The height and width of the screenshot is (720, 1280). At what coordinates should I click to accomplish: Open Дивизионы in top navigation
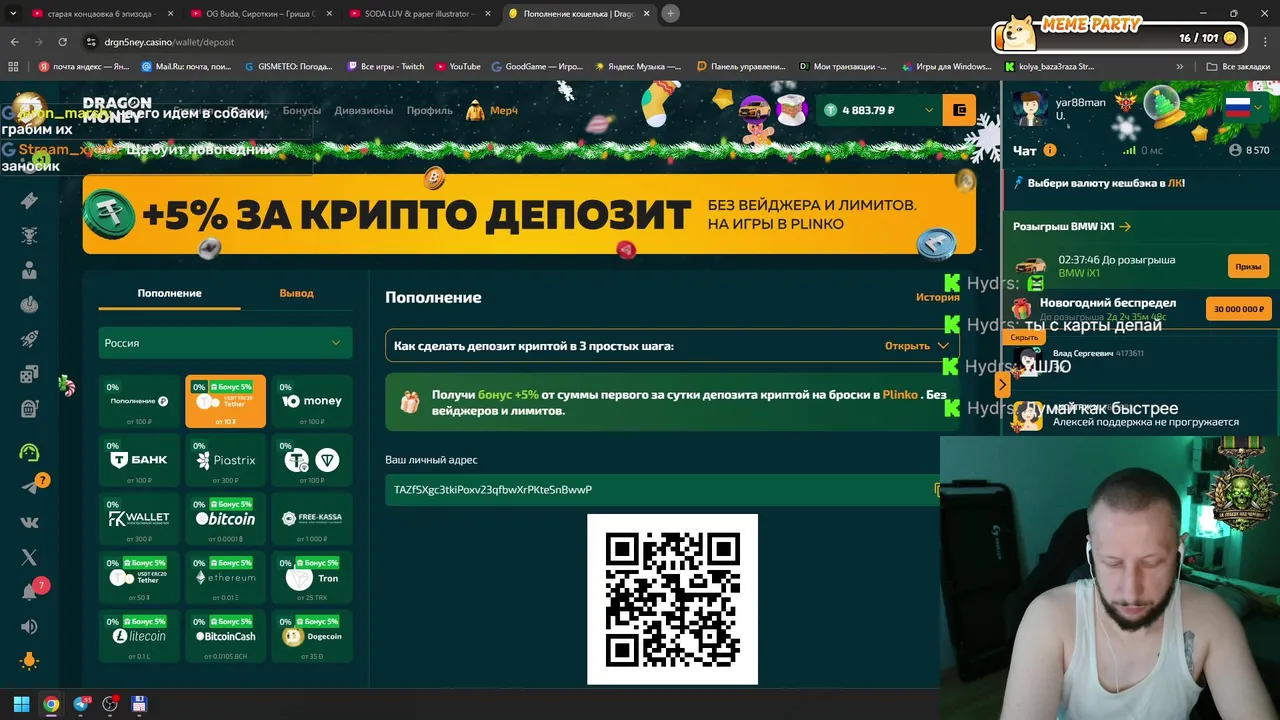tap(364, 110)
